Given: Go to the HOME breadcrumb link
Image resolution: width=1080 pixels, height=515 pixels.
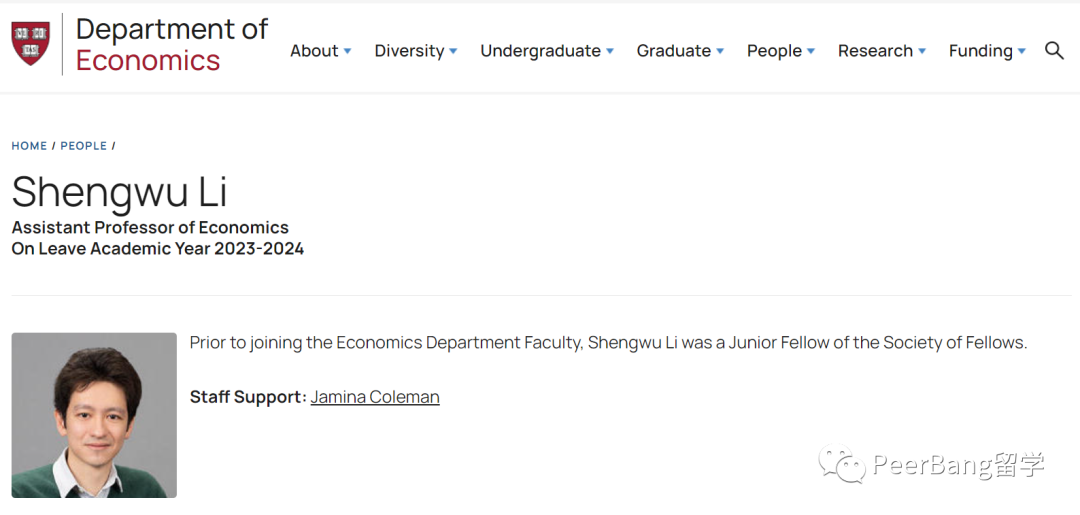Looking at the screenshot, I should click(x=29, y=146).
